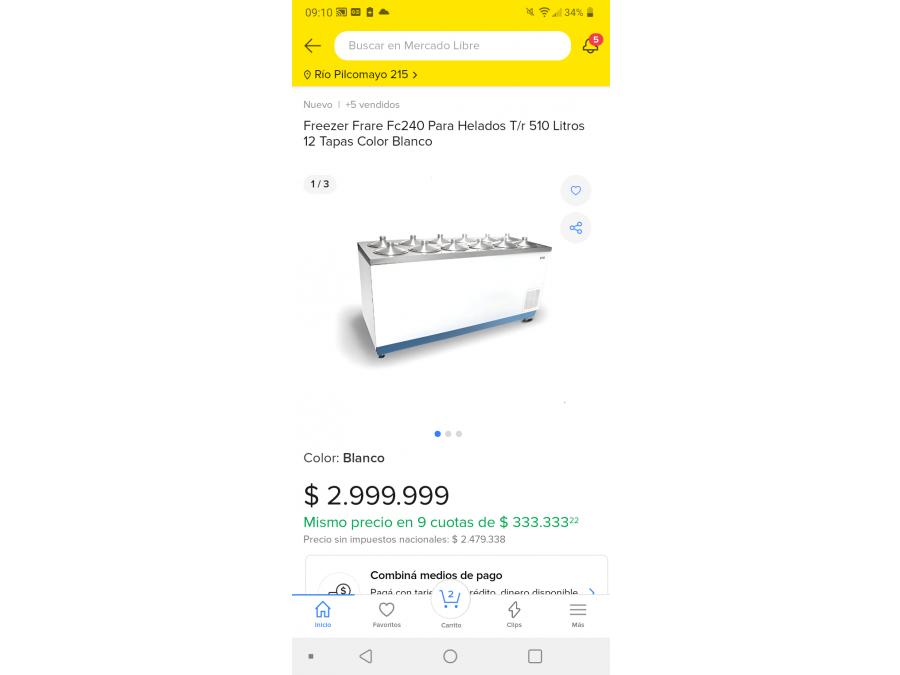This screenshot has width=900, height=675.
Task: Tap the back arrow icon
Action: point(313,46)
